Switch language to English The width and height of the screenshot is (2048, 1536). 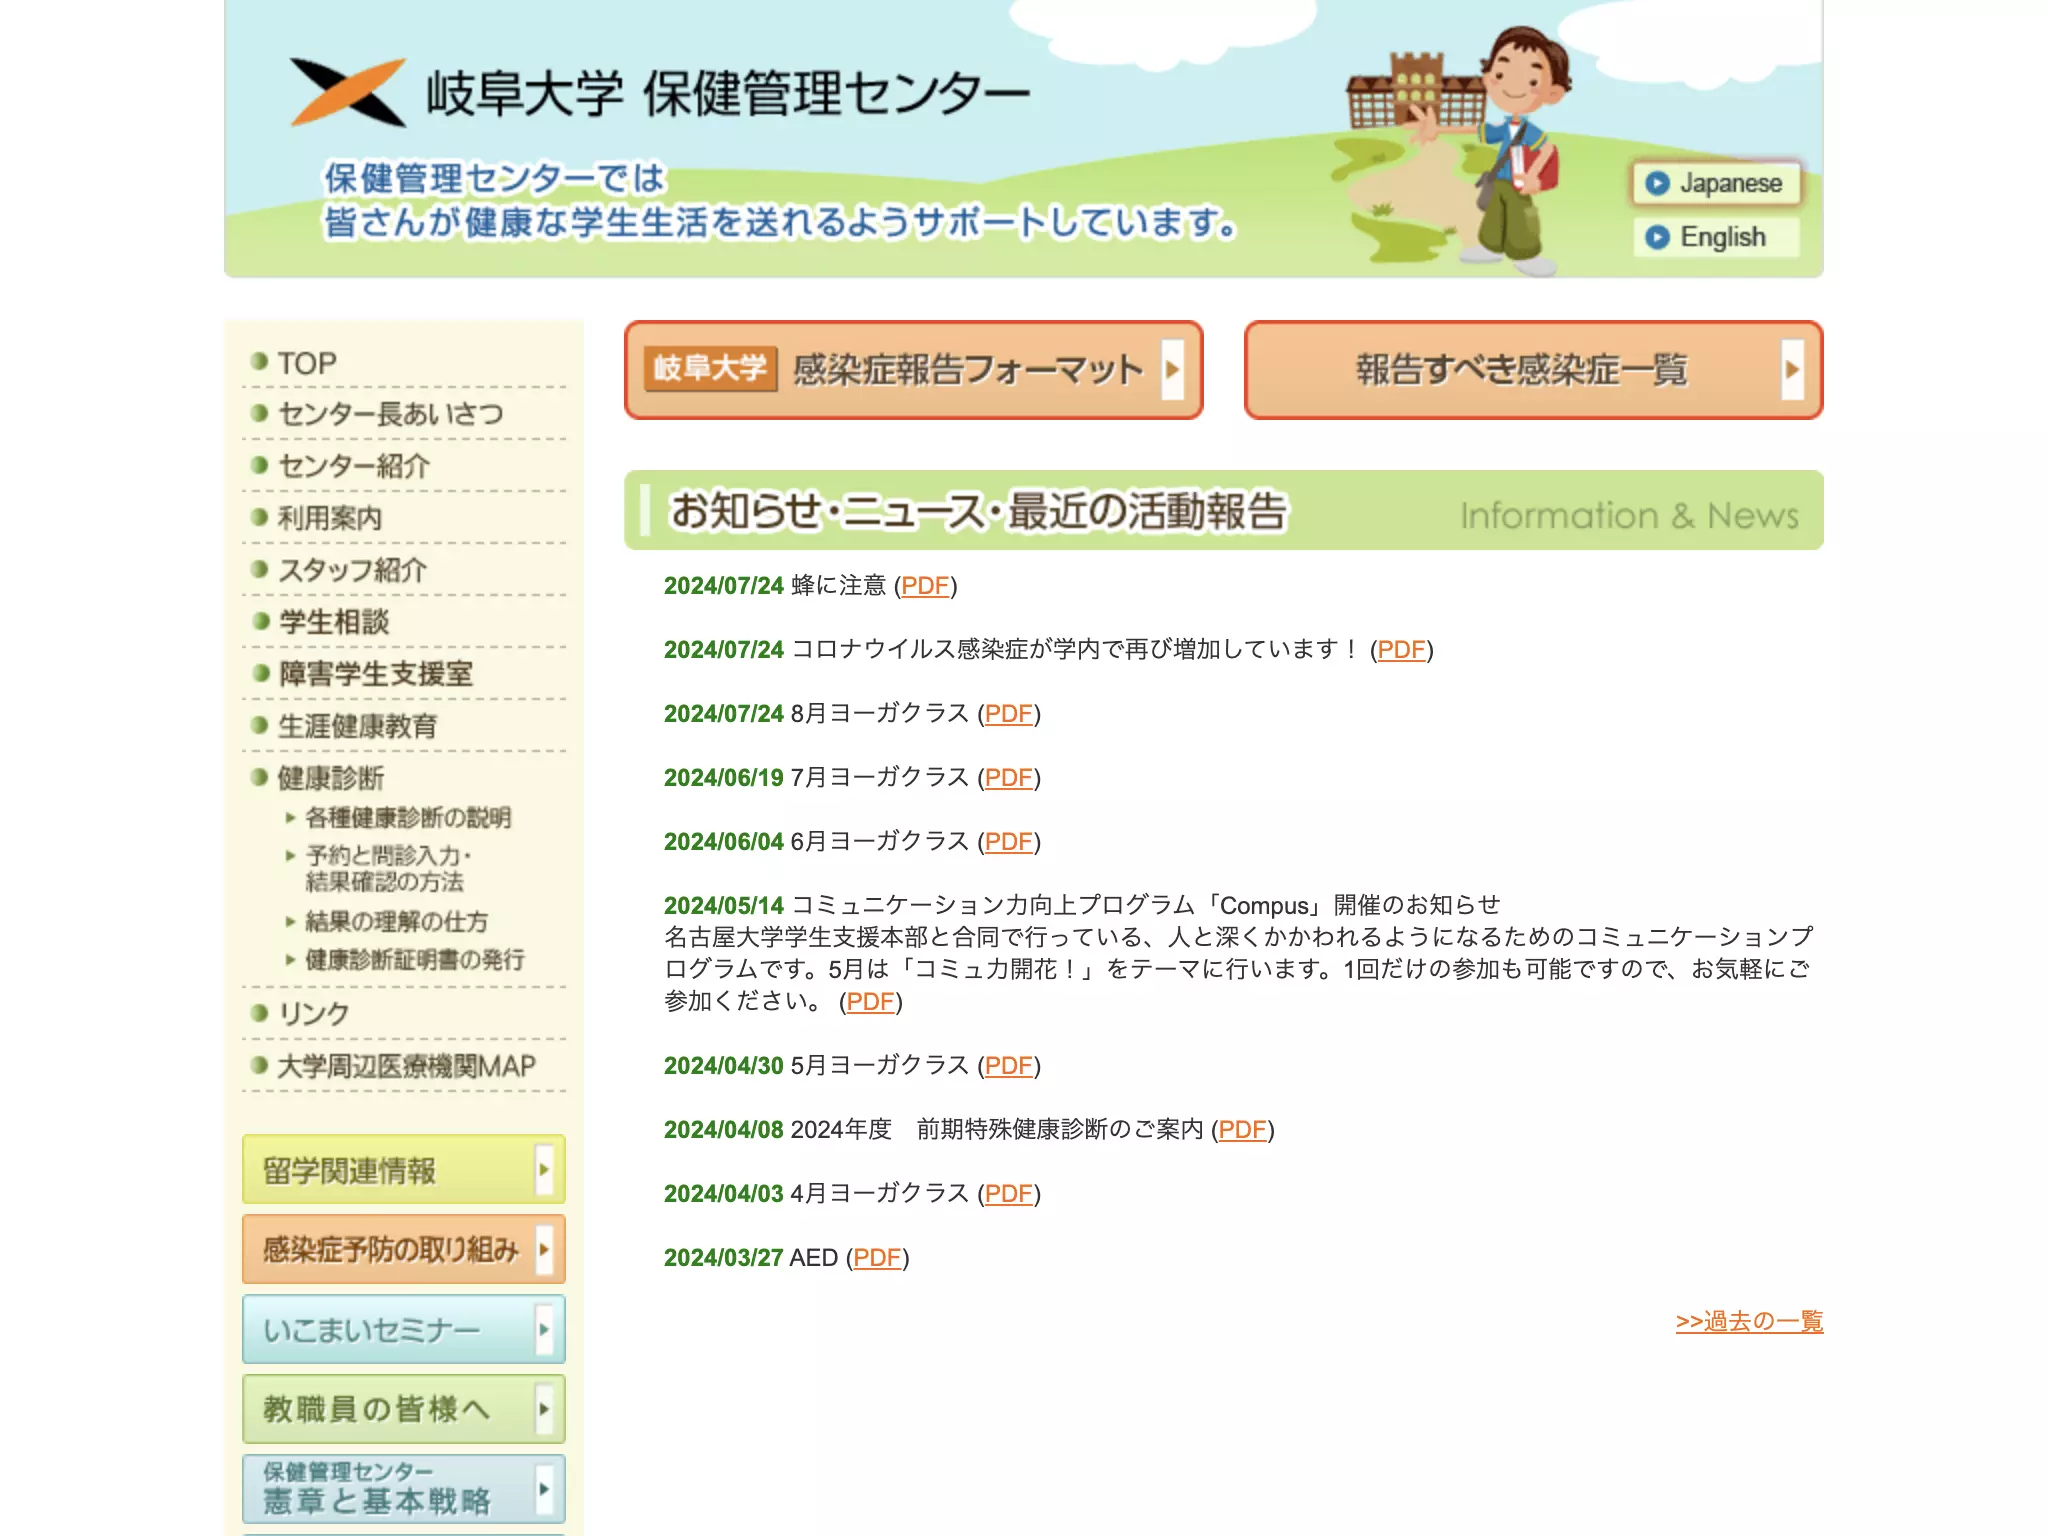click(x=1716, y=237)
